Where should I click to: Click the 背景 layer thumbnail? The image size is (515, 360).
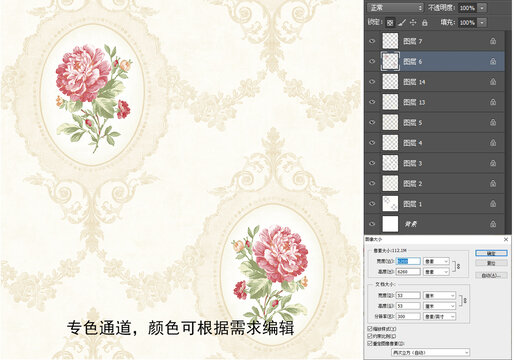pos(390,224)
